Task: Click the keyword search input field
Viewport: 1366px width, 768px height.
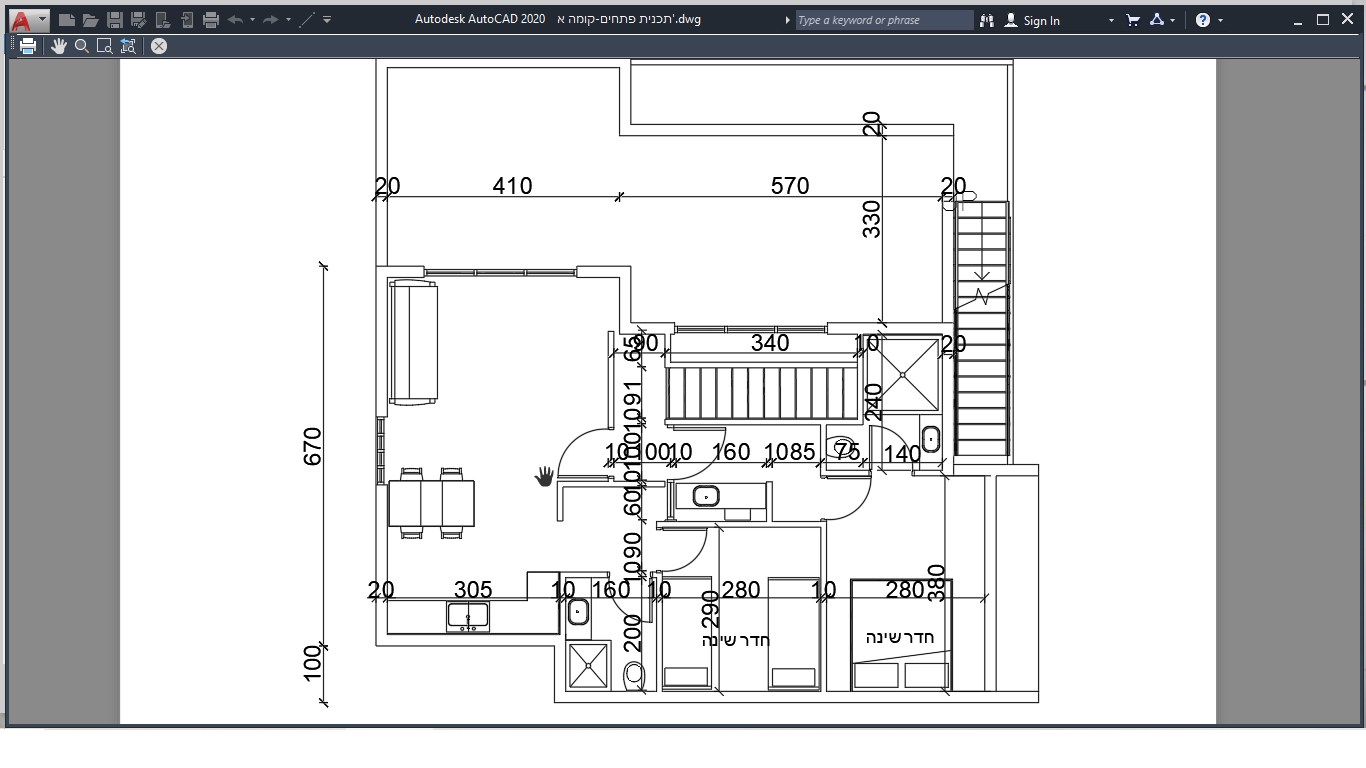Action: (884, 20)
